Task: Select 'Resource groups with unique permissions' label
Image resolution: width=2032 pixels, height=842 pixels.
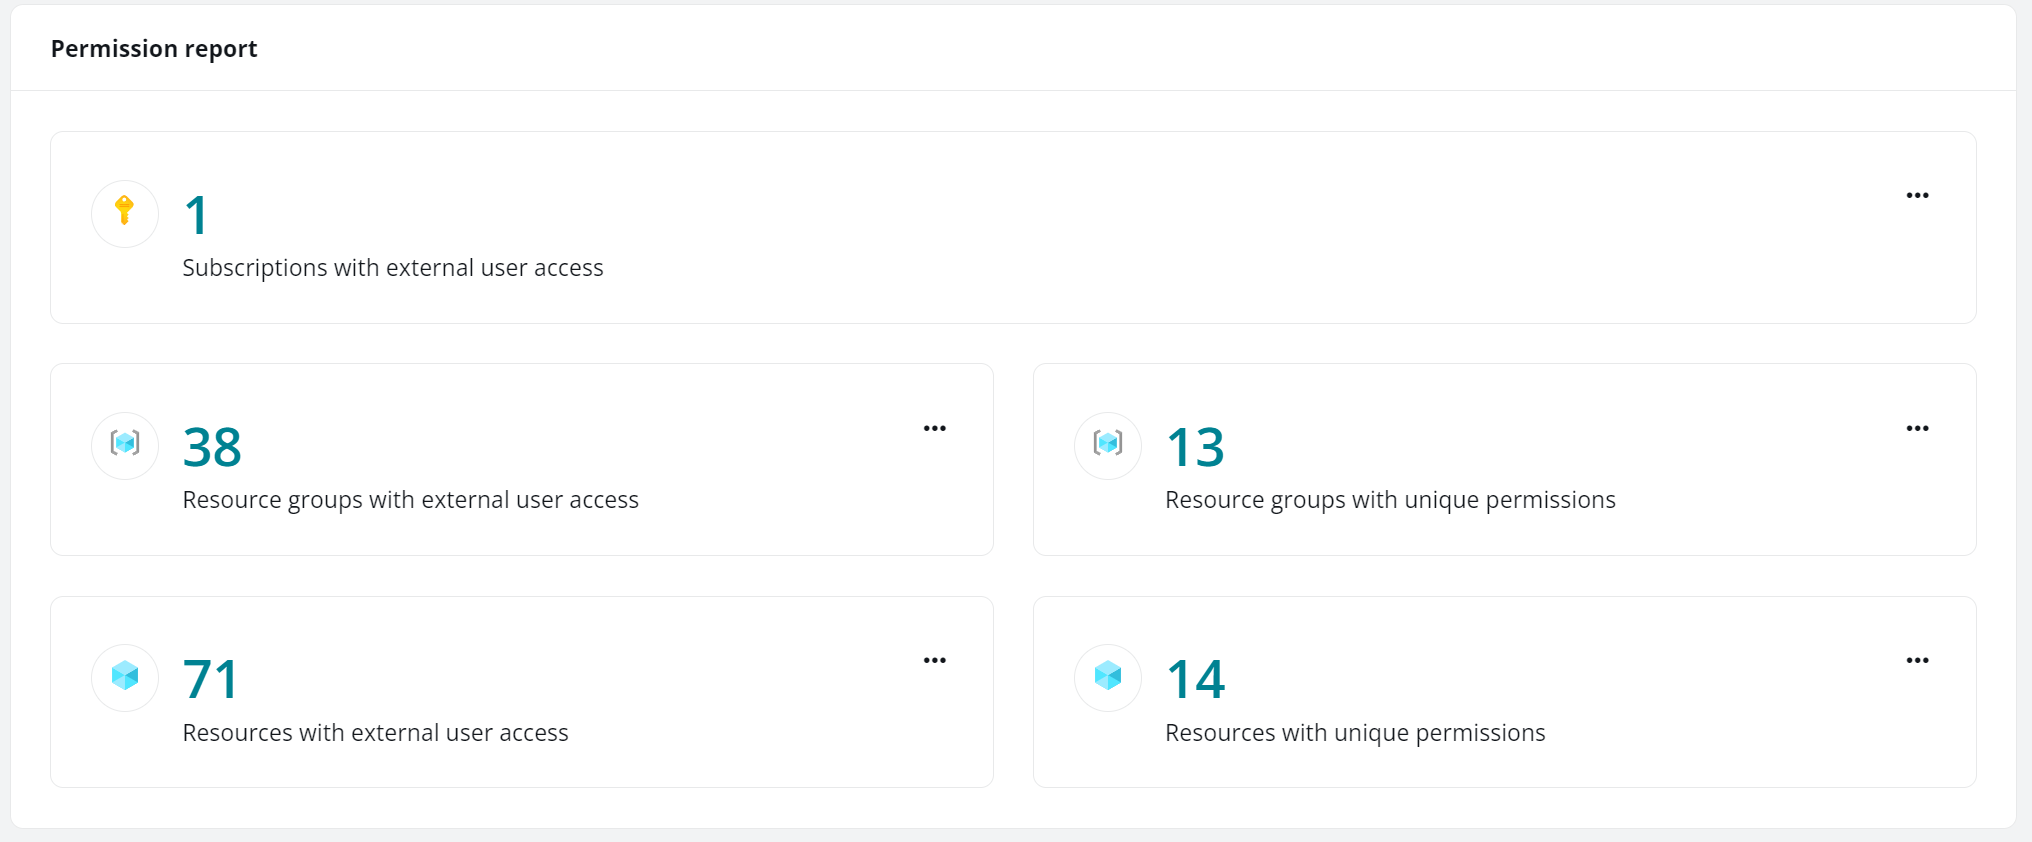Action: [1390, 500]
